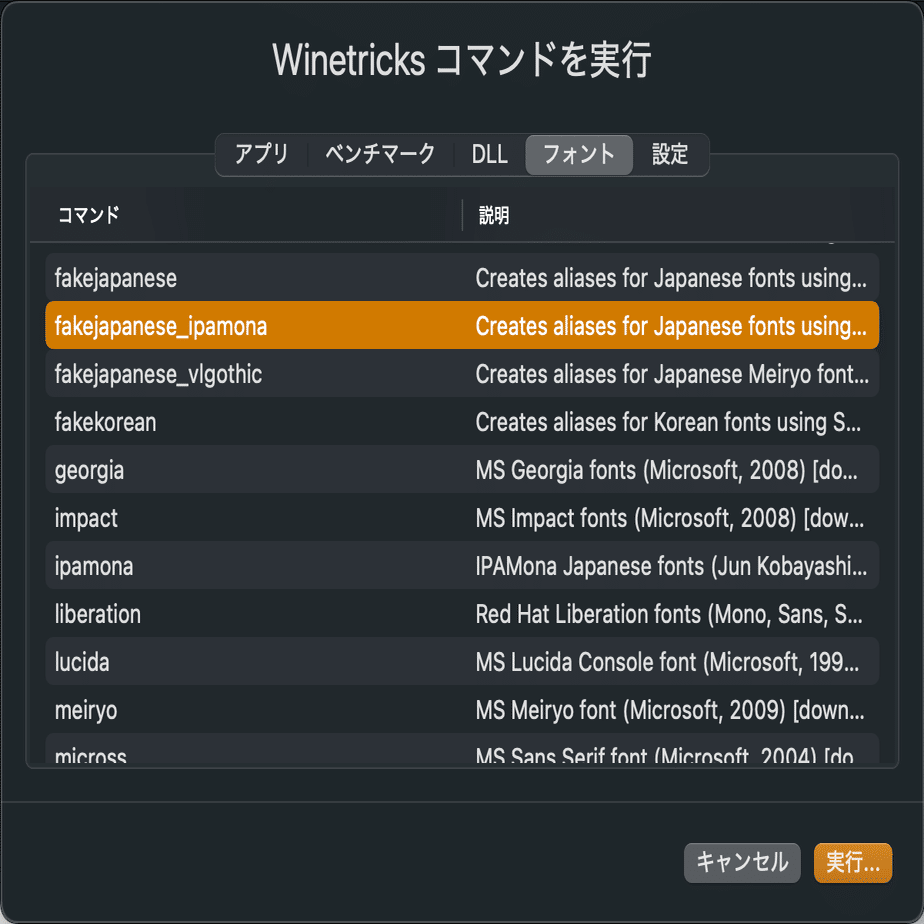Switch to the アプリ tab

pos(261,155)
